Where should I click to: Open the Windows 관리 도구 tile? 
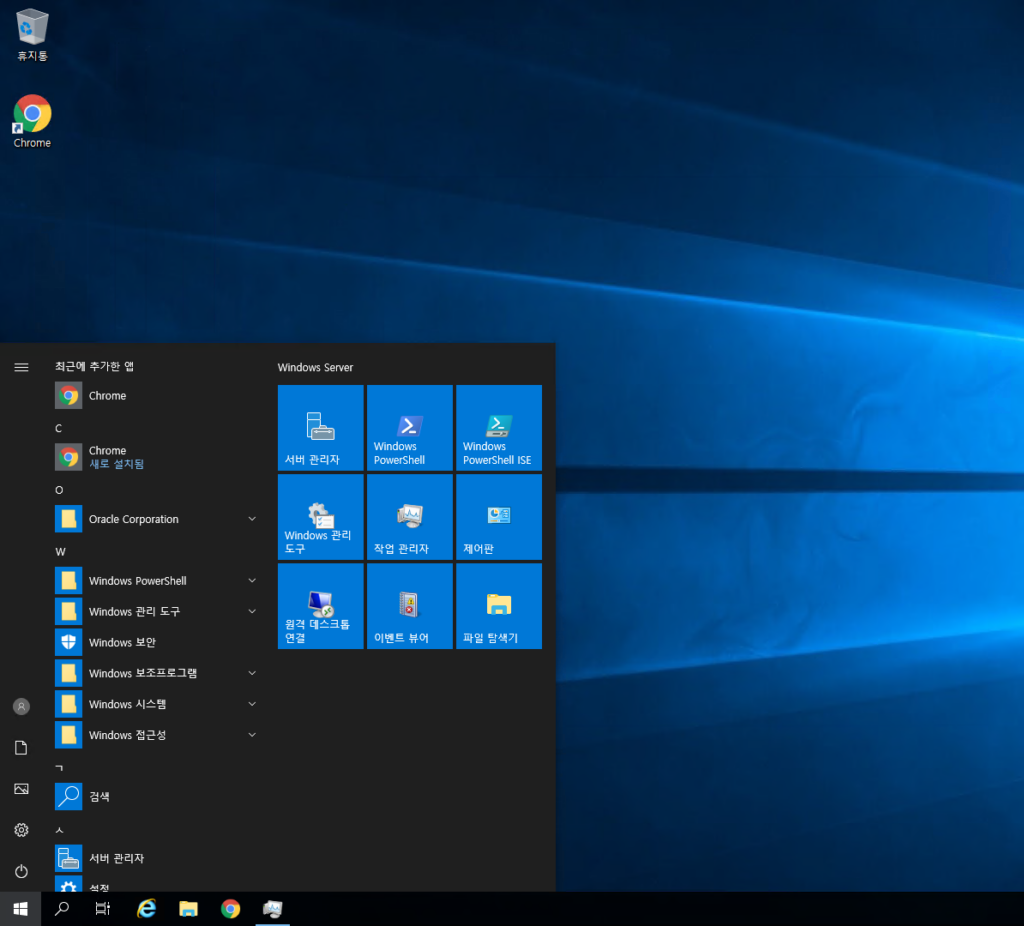320,517
